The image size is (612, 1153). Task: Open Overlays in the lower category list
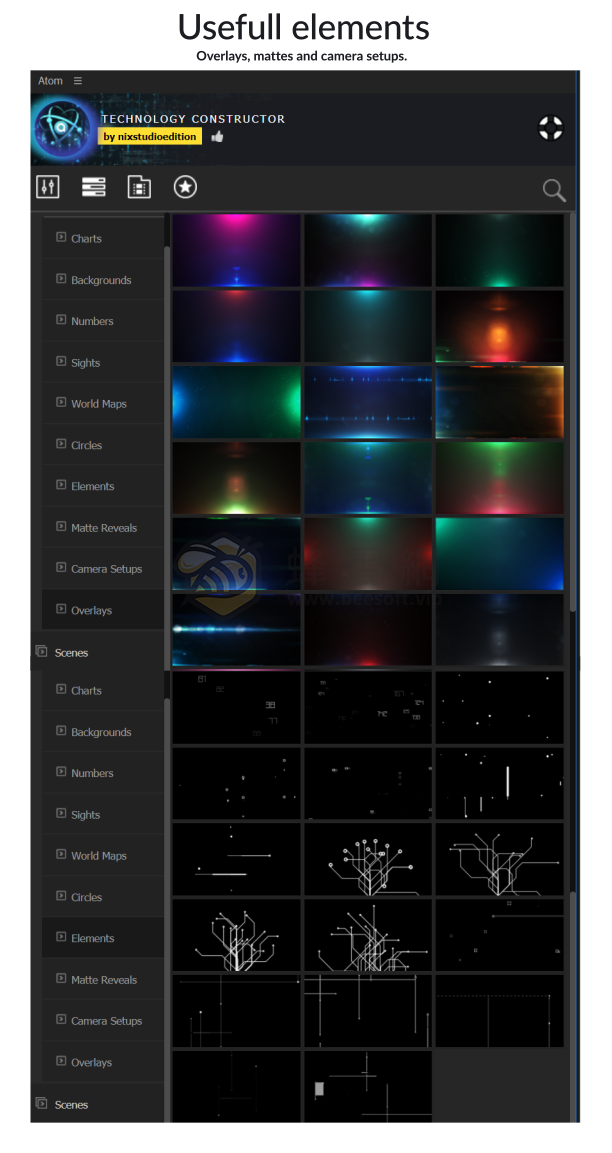[103, 1063]
